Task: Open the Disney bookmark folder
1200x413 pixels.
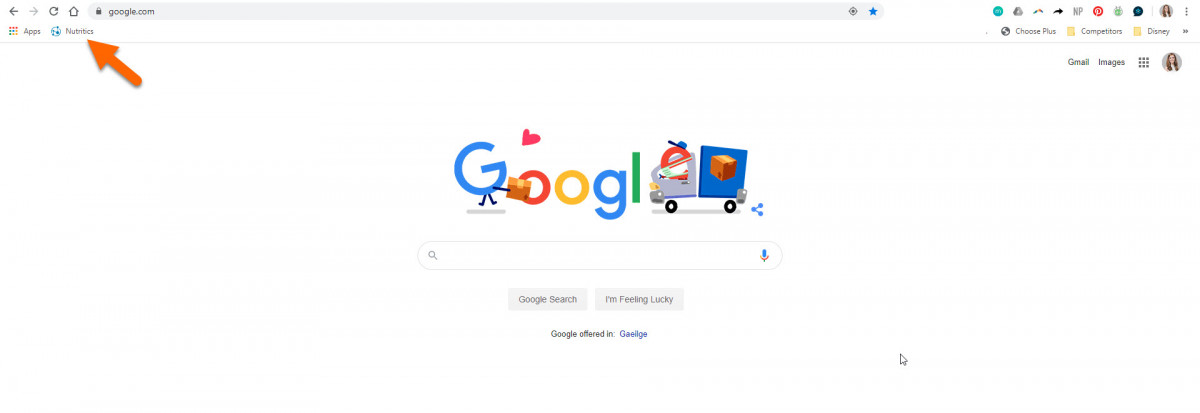Action: coord(1151,31)
